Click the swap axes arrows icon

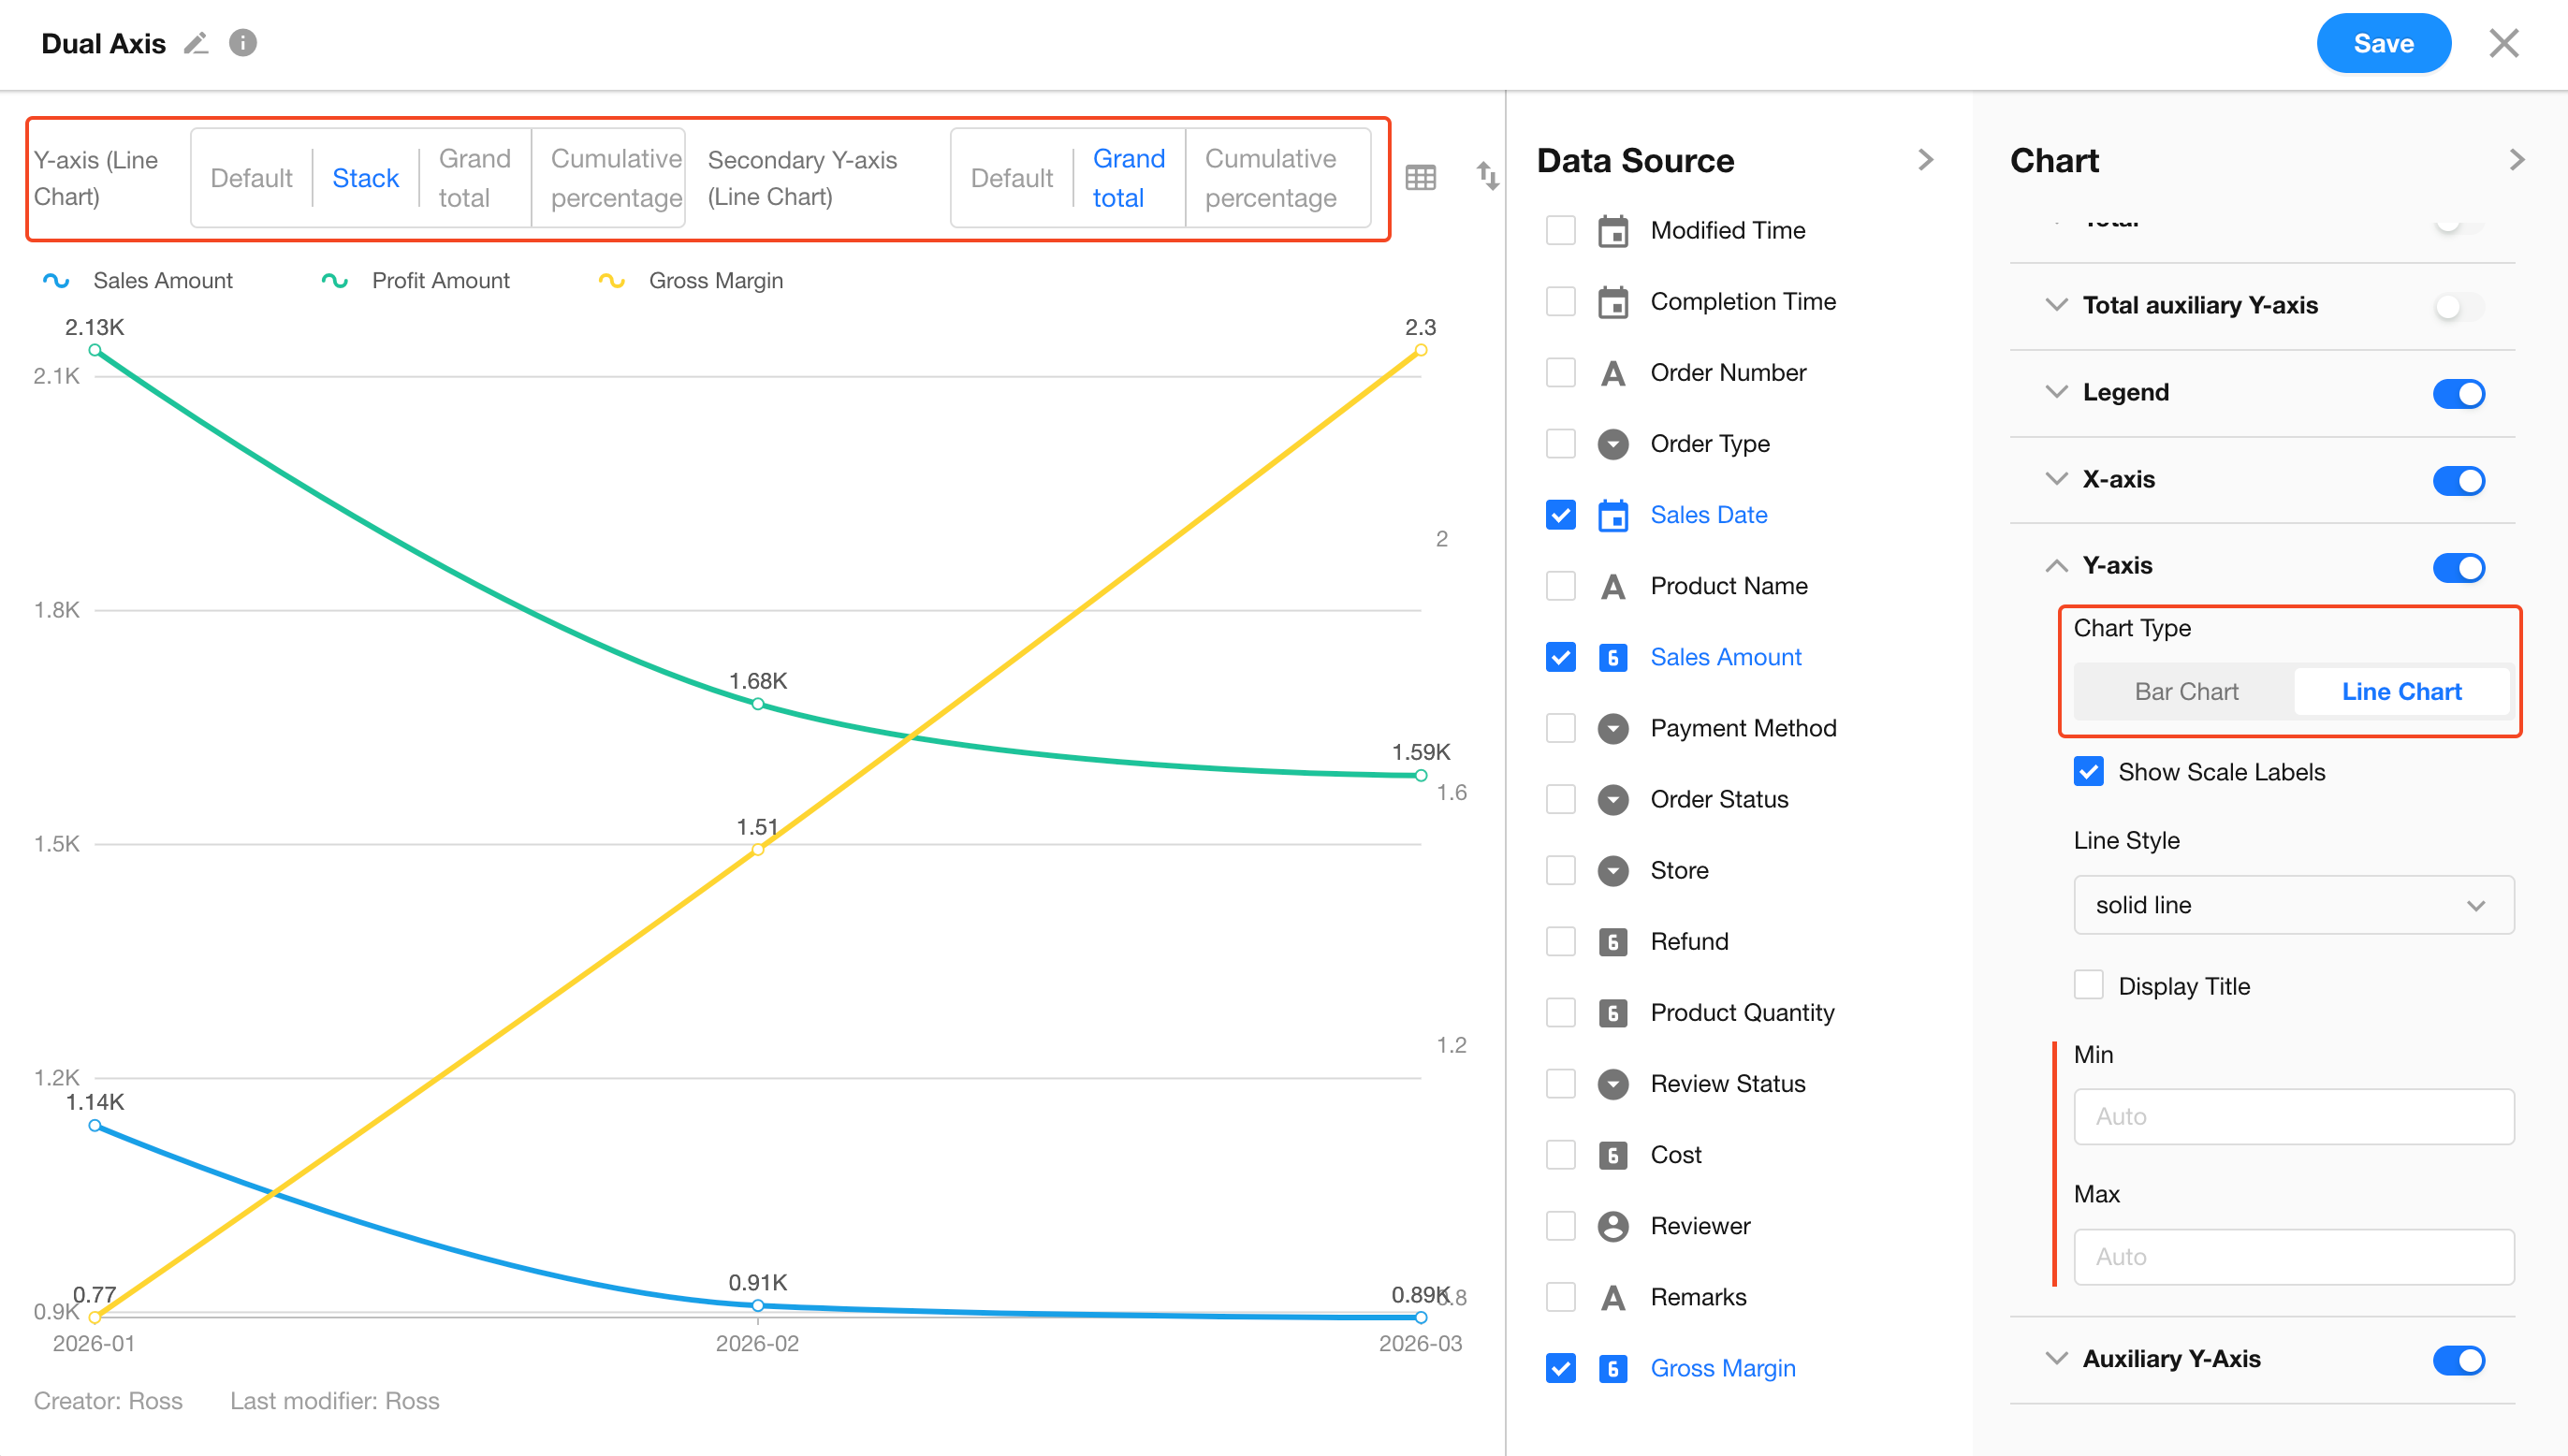1487,176
